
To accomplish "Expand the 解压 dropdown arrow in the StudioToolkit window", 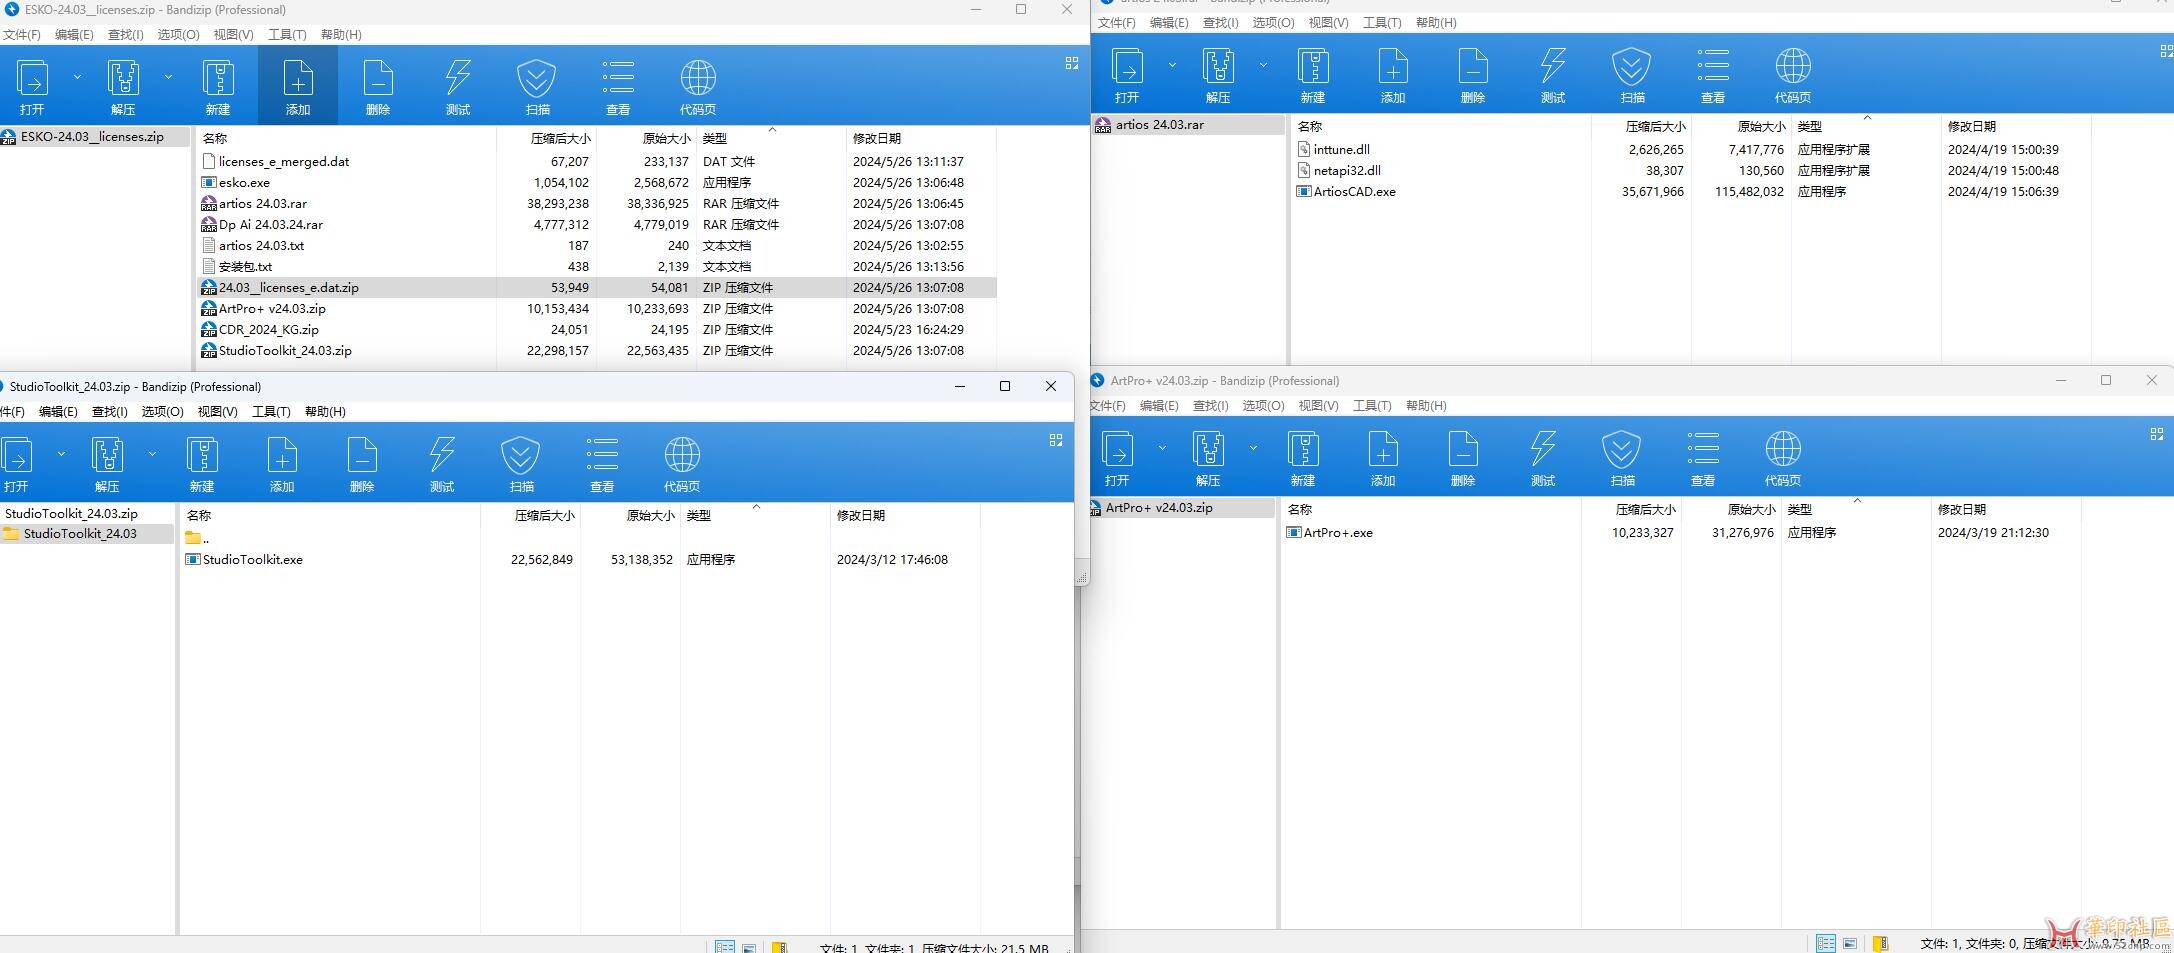I will (152, 454).
